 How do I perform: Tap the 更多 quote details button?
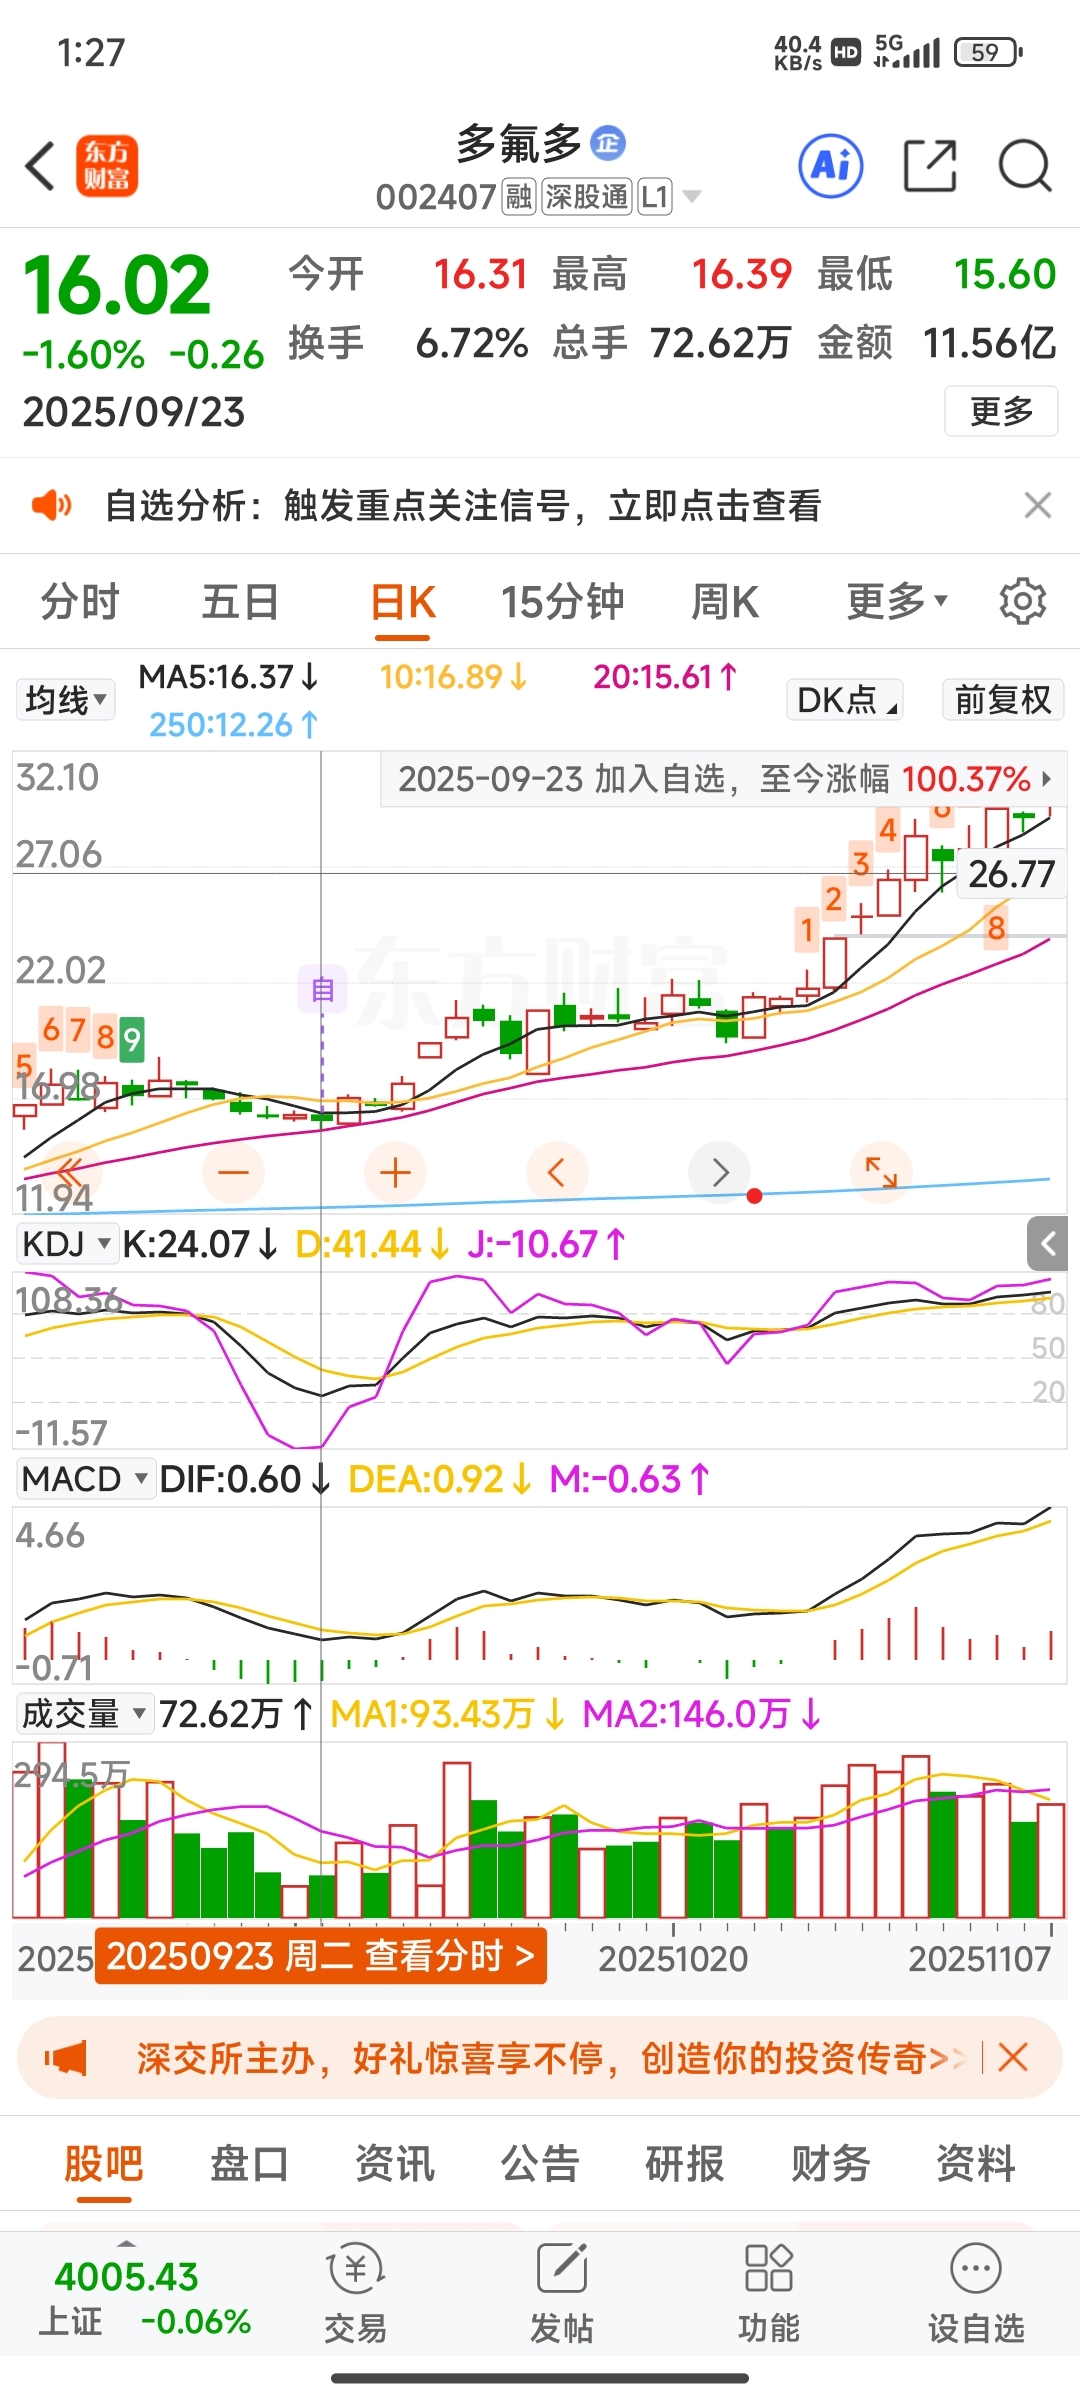(1001, 411)
